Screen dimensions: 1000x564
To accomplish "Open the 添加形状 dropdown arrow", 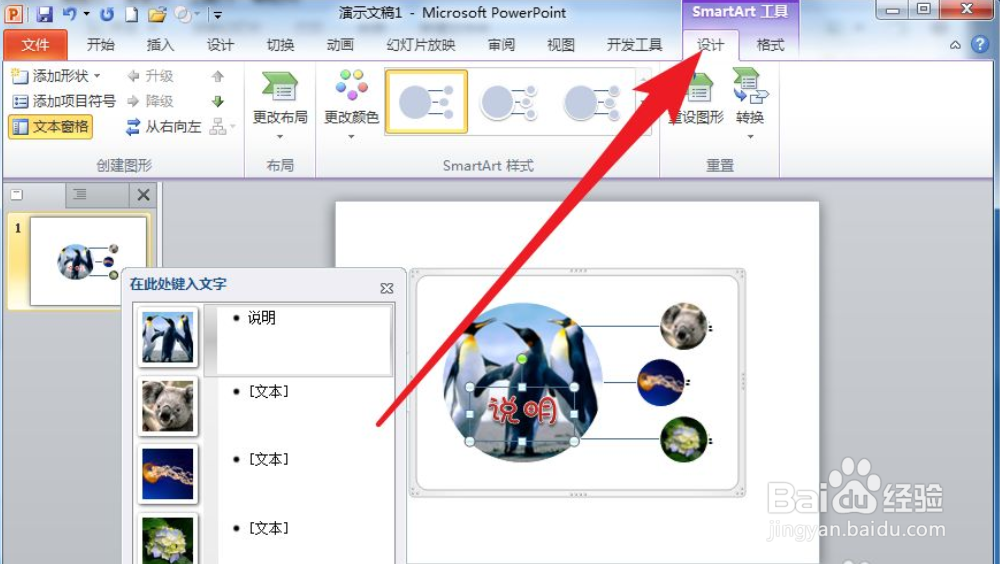I will [x=97, y=76].
